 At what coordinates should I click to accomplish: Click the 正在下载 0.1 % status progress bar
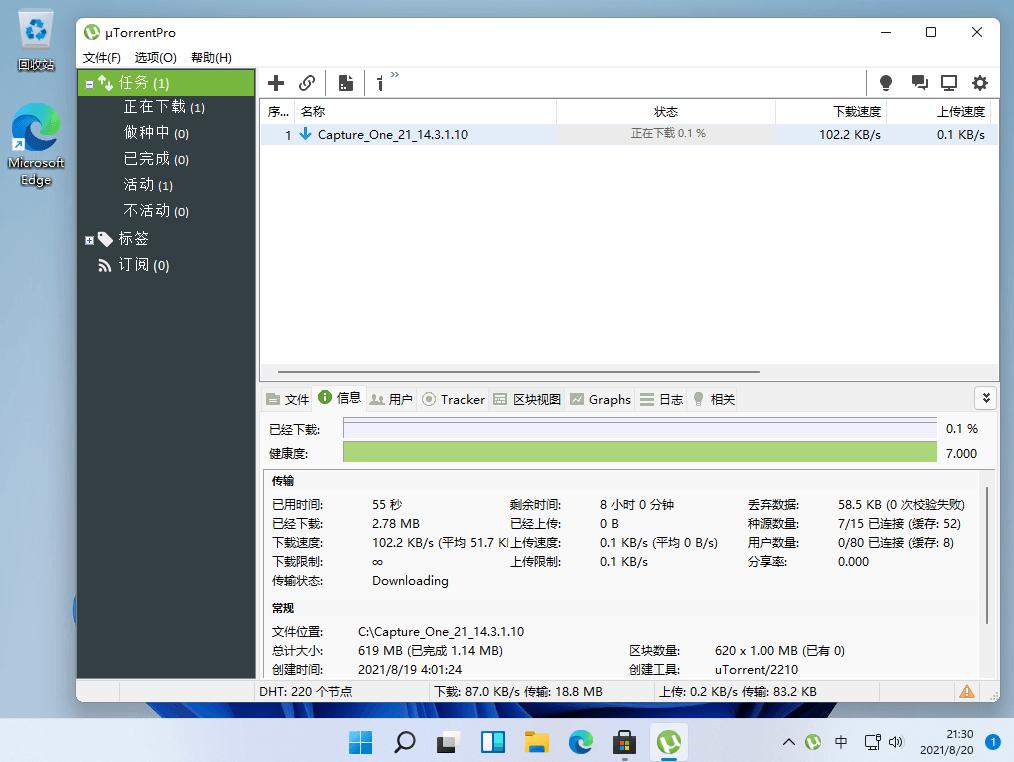666,134
